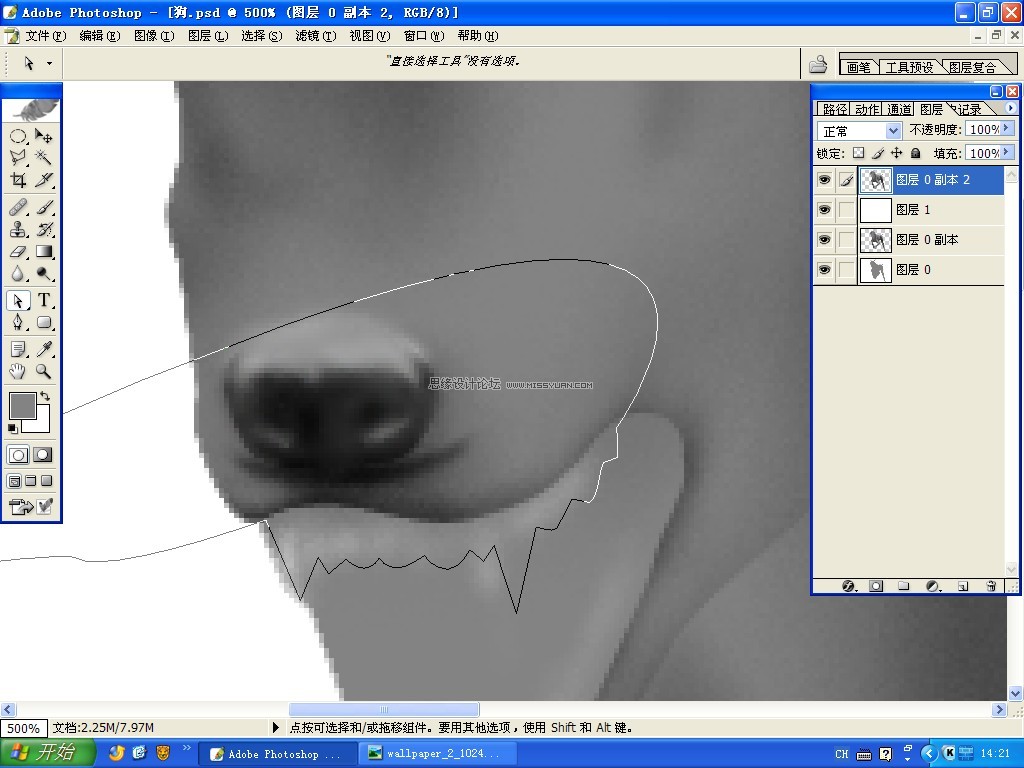The height and width of the screenshot is (768, 1024).
Task: Open the 滤镜 menu
Action: [x=315, y=35]
